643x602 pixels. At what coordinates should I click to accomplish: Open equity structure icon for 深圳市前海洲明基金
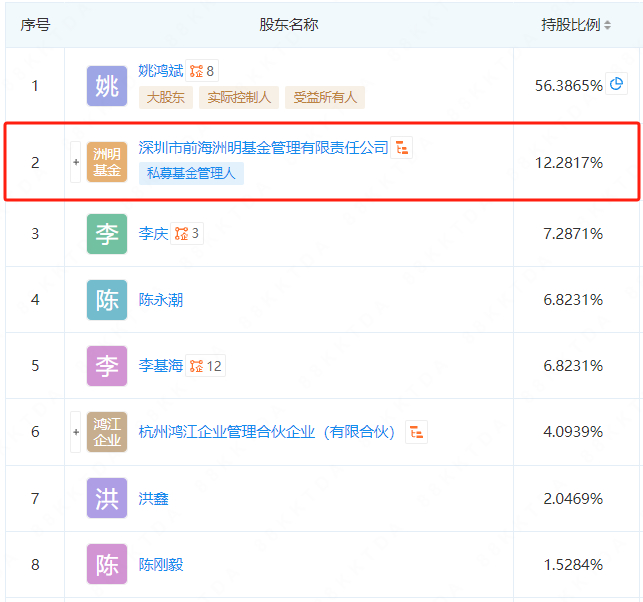[x=401, y=148]
